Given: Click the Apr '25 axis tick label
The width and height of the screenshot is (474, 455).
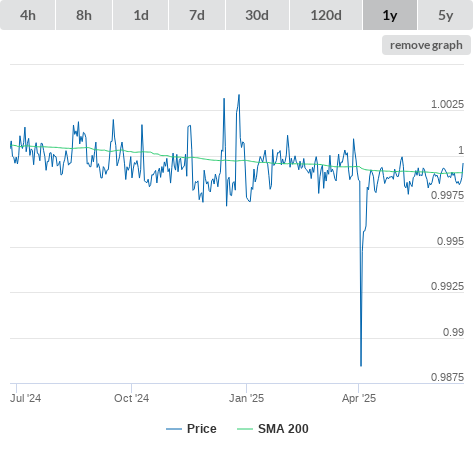Looking at the screenshot, I should [359, 398].
